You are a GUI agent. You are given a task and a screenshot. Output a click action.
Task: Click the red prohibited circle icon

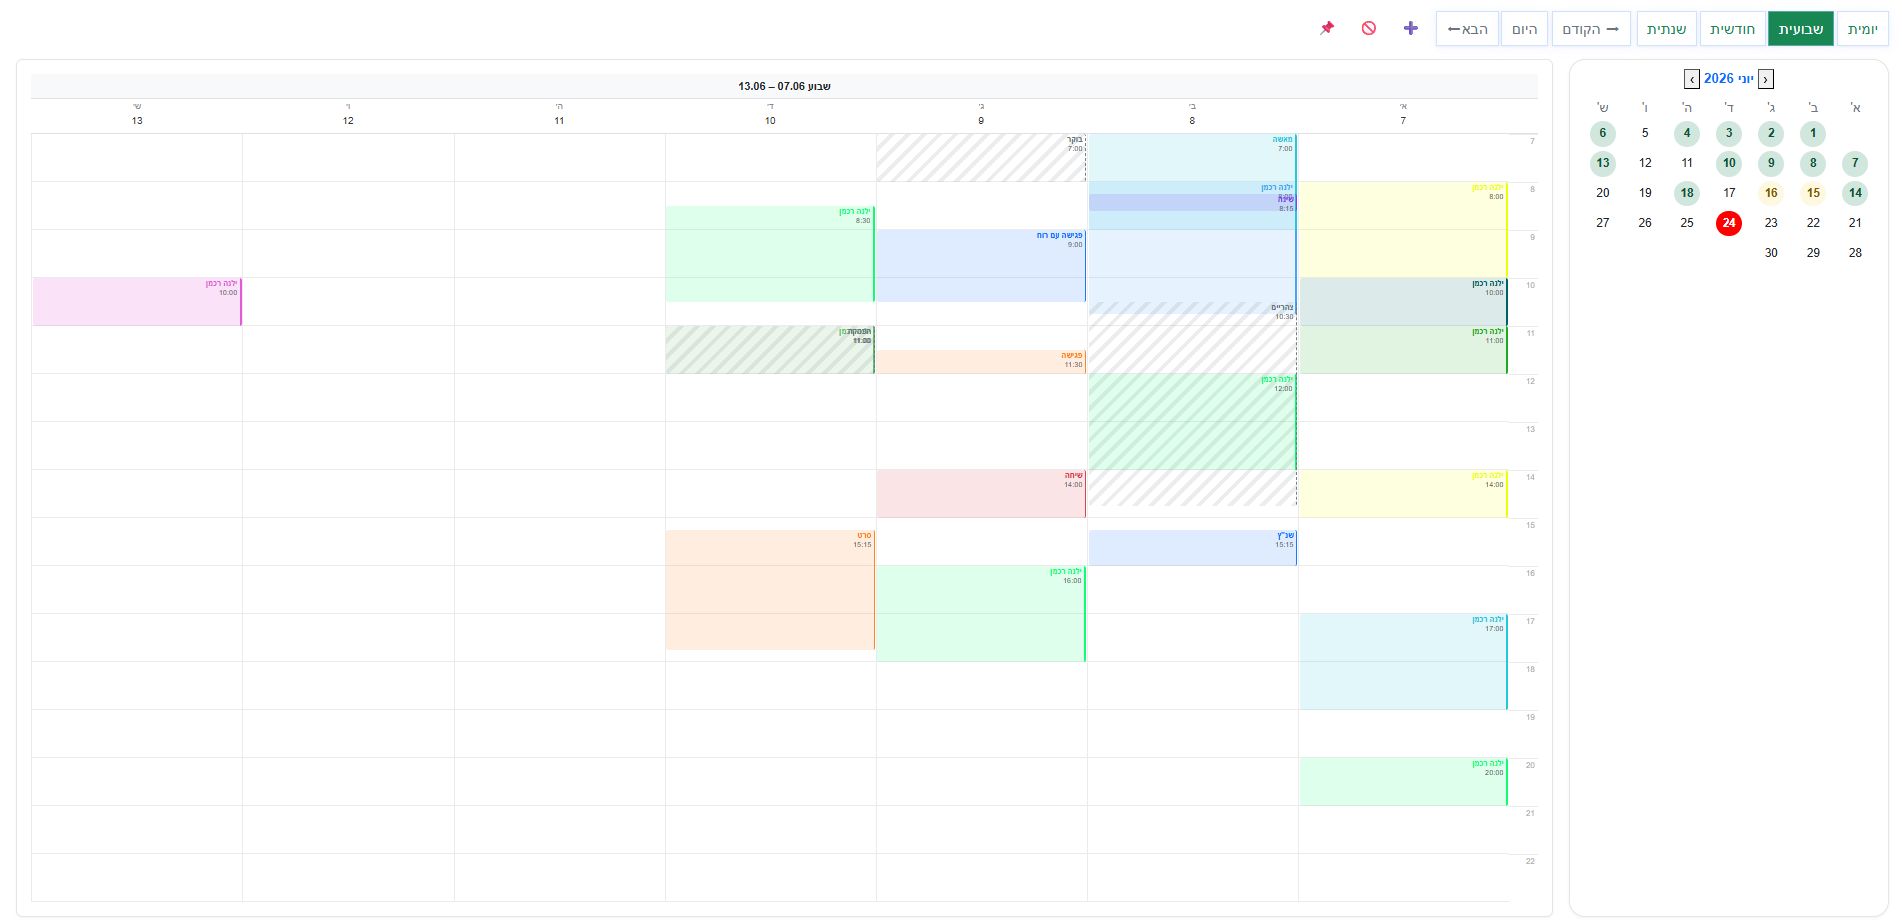(x=1369, y=28)
